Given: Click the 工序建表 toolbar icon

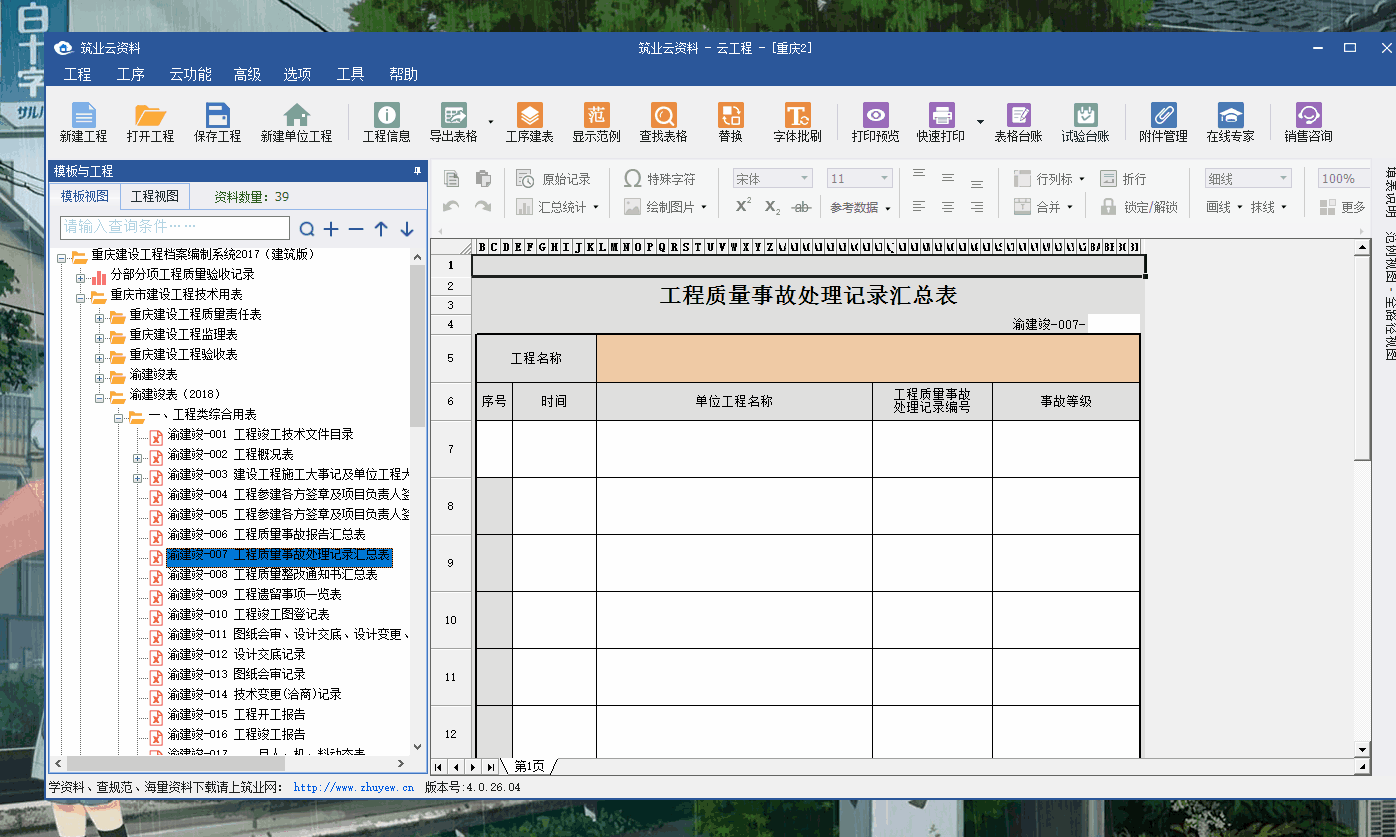Looking at the screenshot, I should coord(529,116).
